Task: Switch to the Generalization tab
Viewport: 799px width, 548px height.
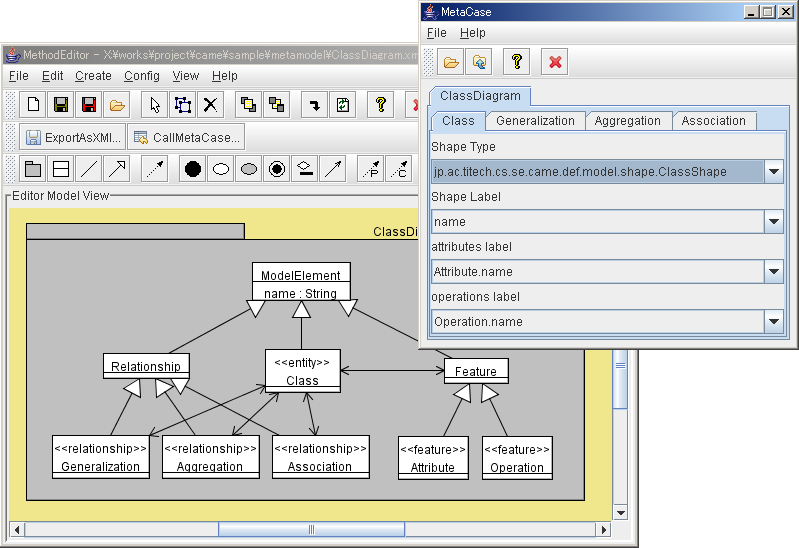Action: (x=535, y=121)
